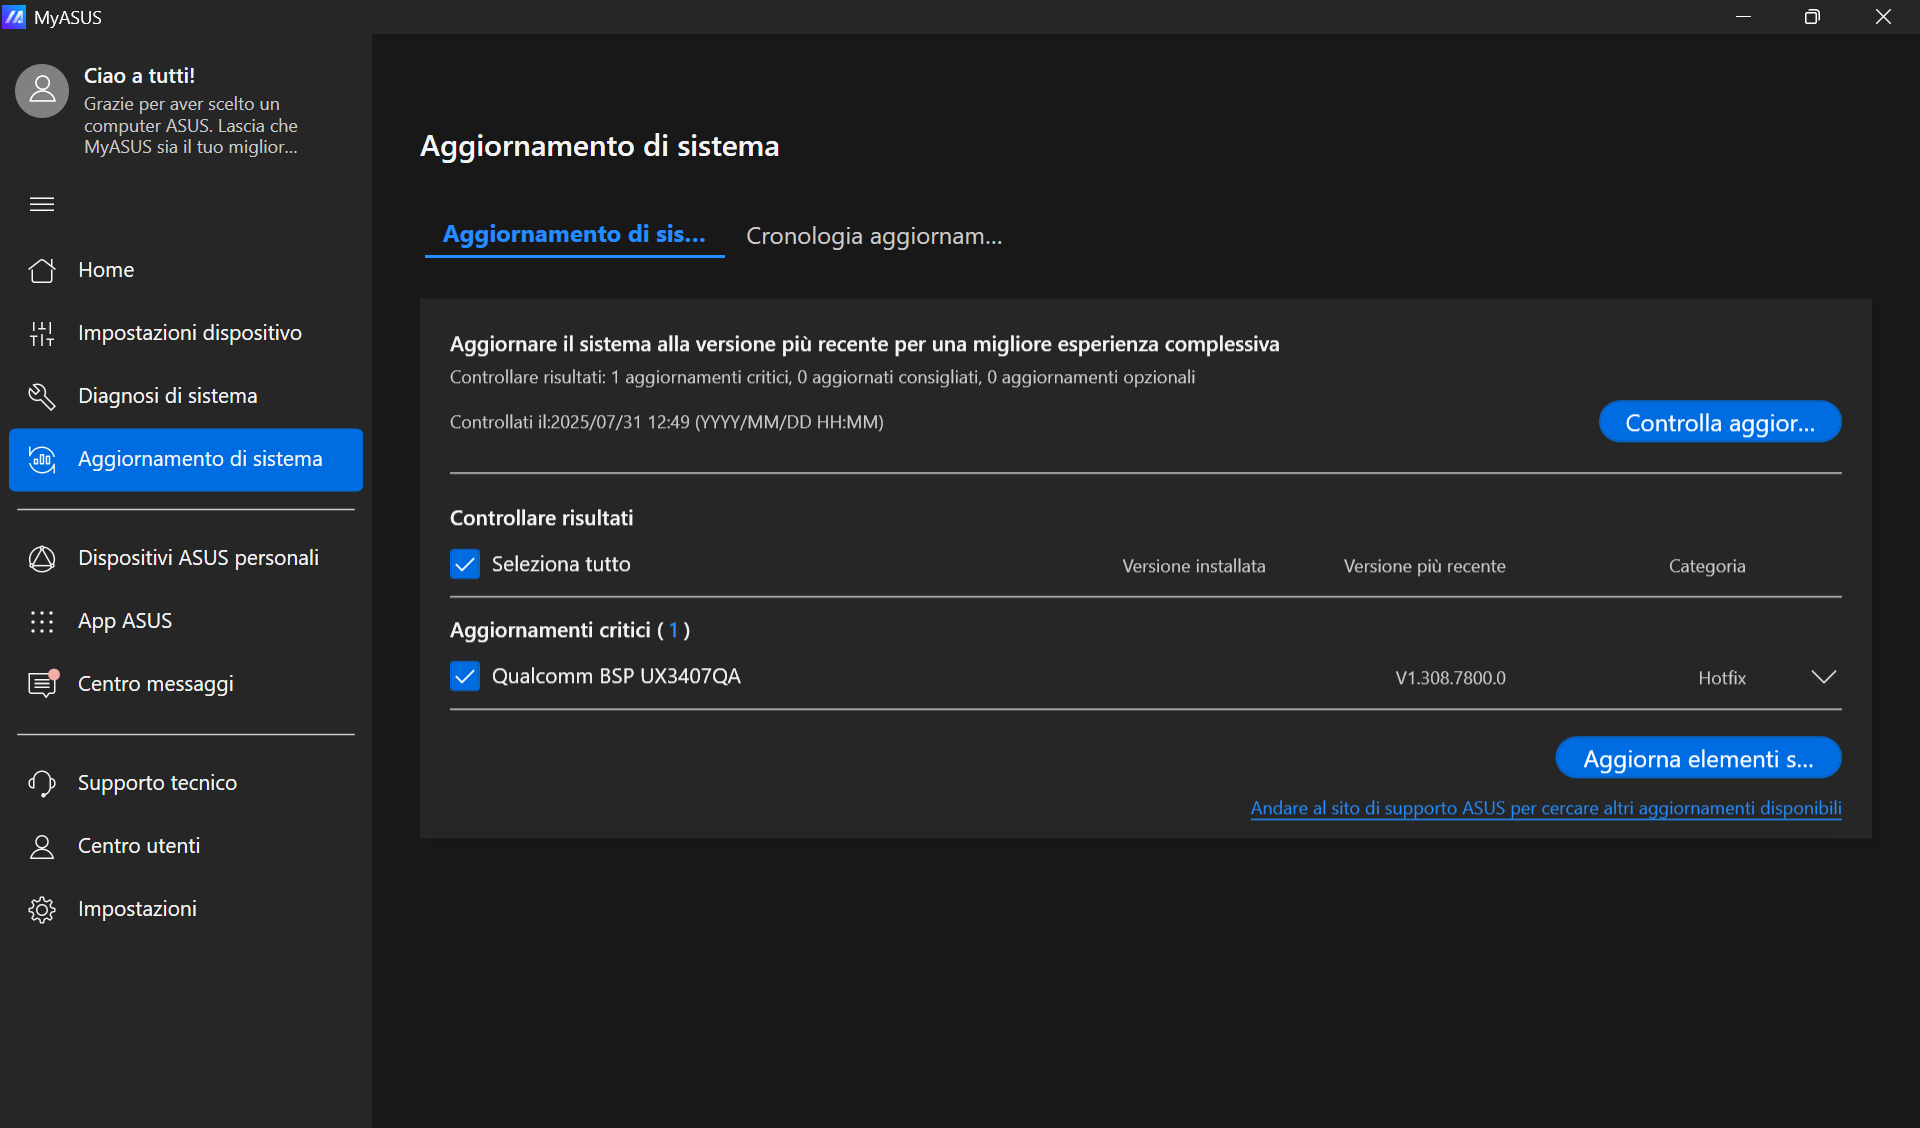
Task: Open Impostazioni dispositivo menu item
Action: coord(186,333)
